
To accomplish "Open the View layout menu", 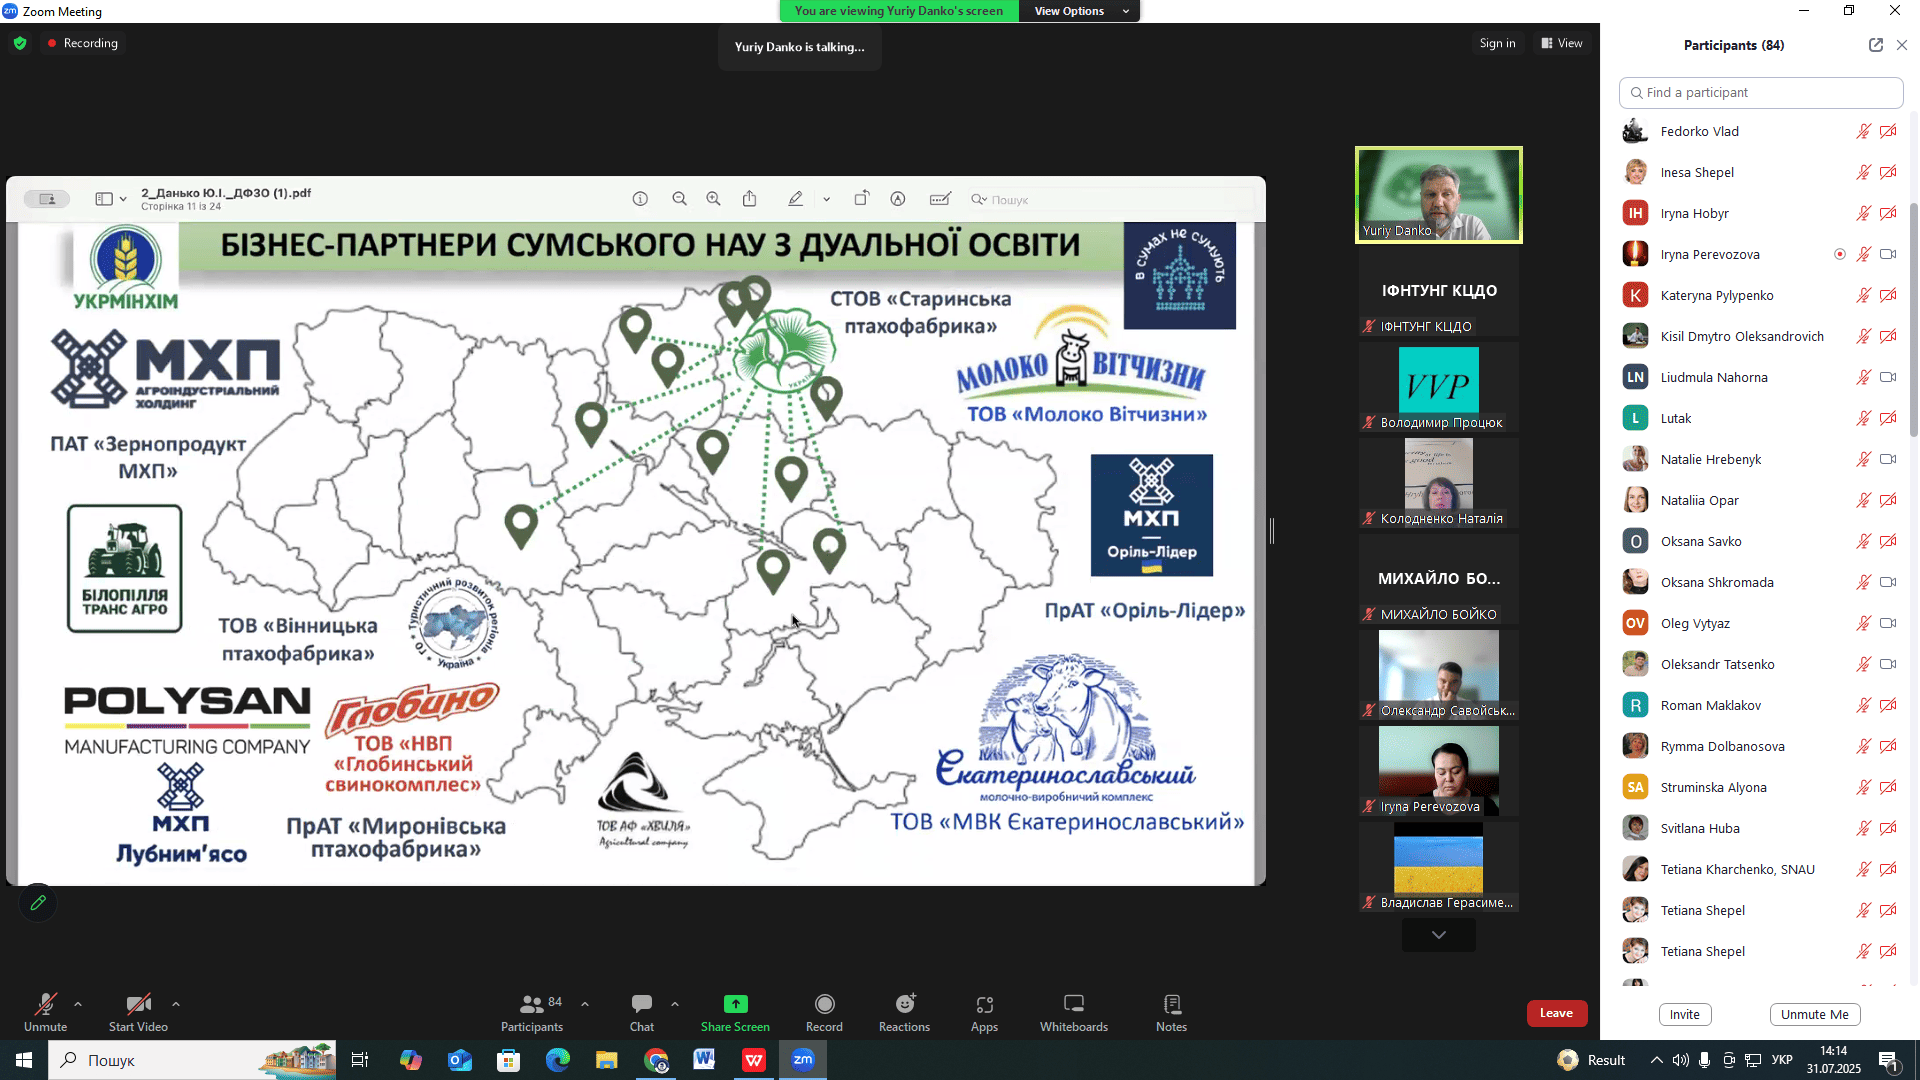I will pos(1562,43).
